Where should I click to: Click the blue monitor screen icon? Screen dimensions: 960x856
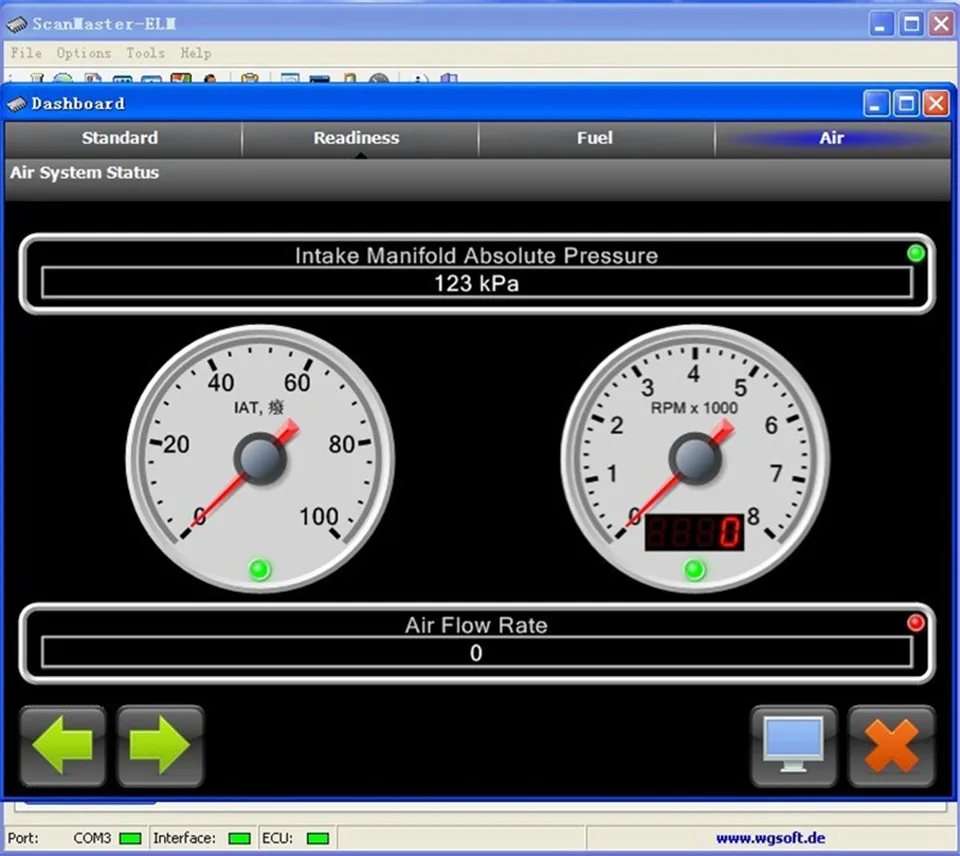point(794,746)
